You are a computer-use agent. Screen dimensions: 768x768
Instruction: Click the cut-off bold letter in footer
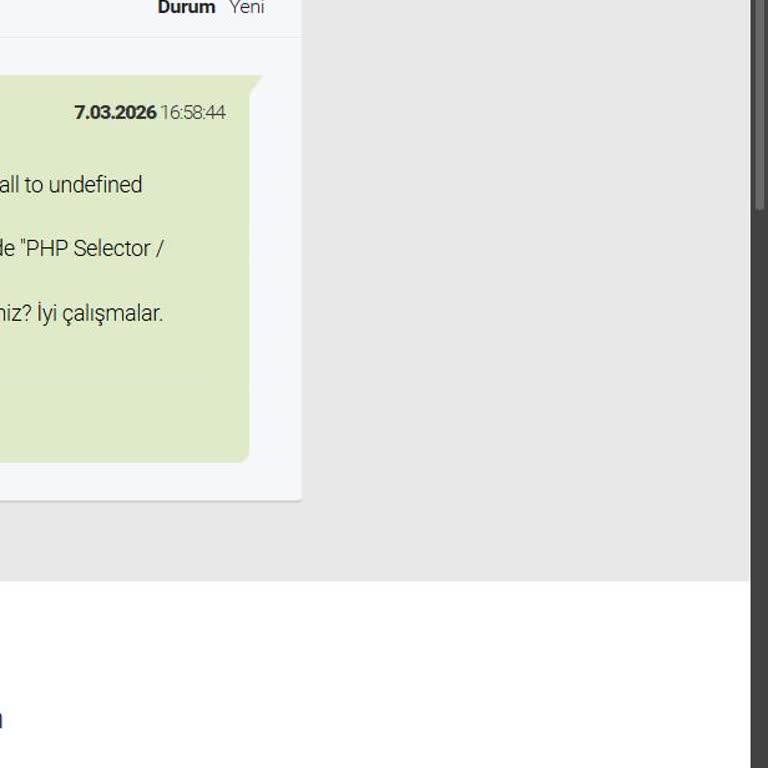click(1, 720)
